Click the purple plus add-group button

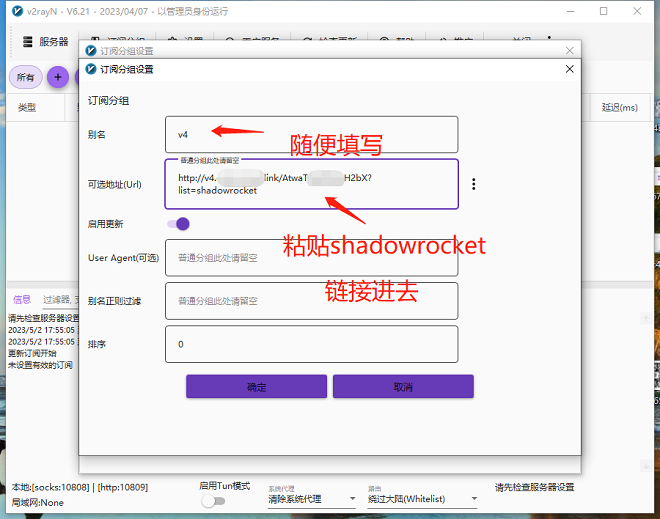[58, 77]
